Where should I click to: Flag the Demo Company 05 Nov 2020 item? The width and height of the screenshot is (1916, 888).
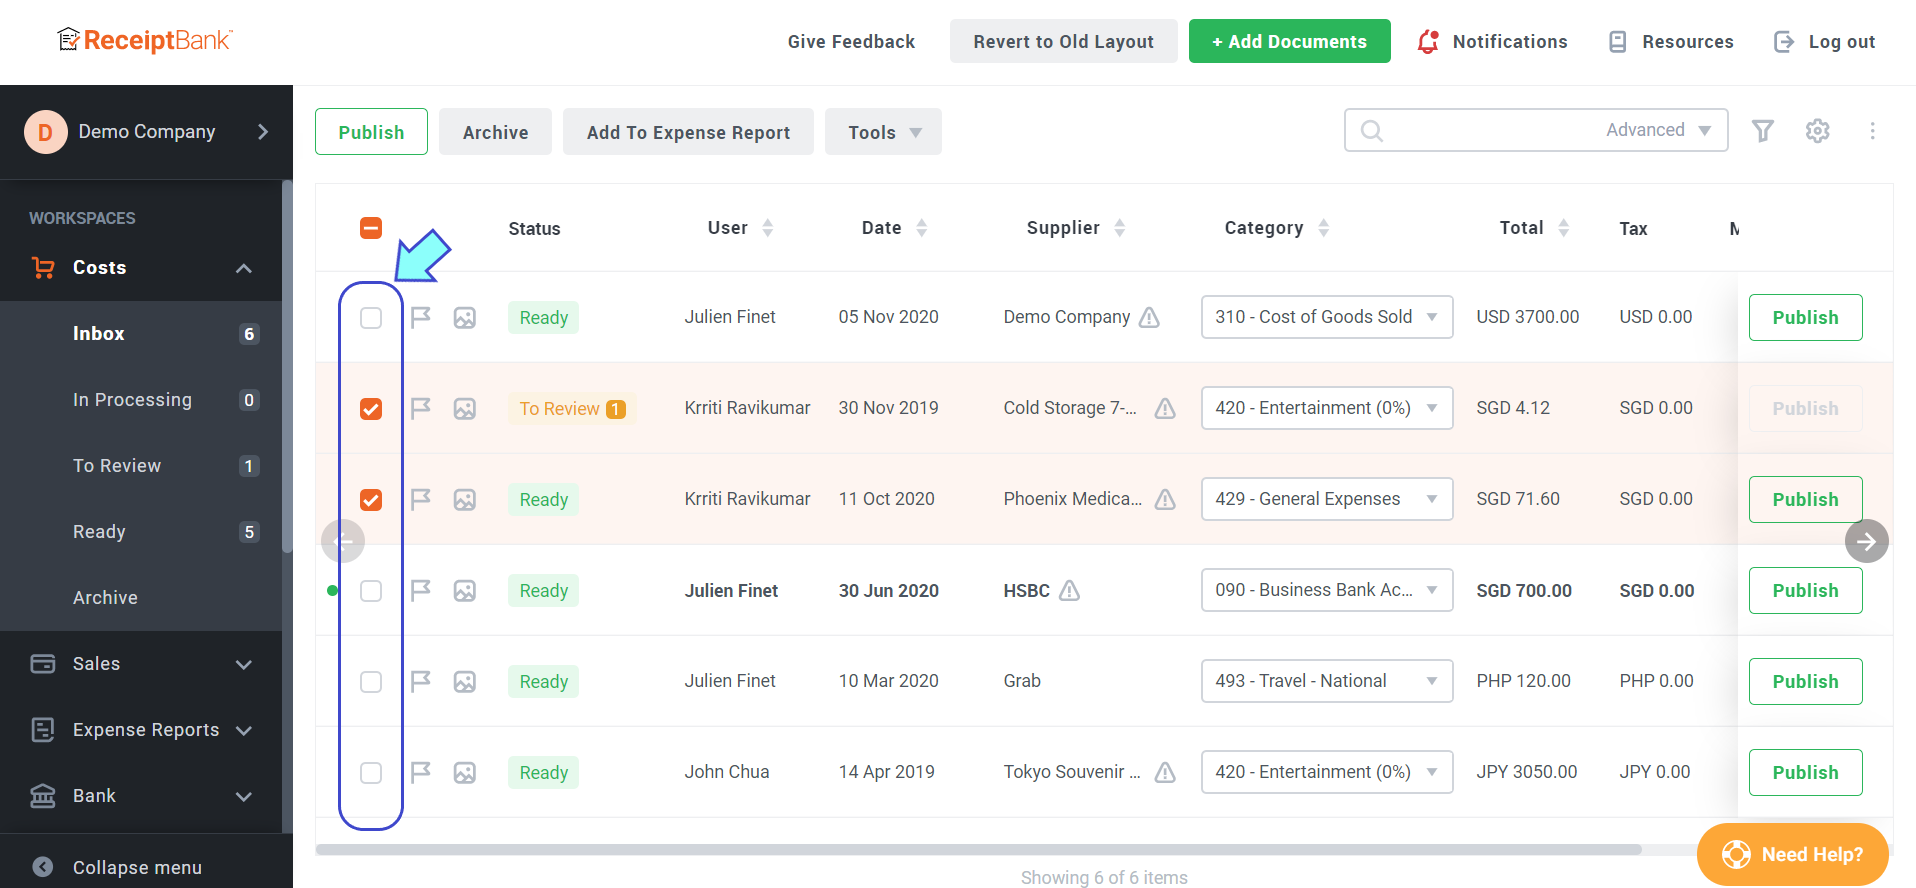pos(421,317)
